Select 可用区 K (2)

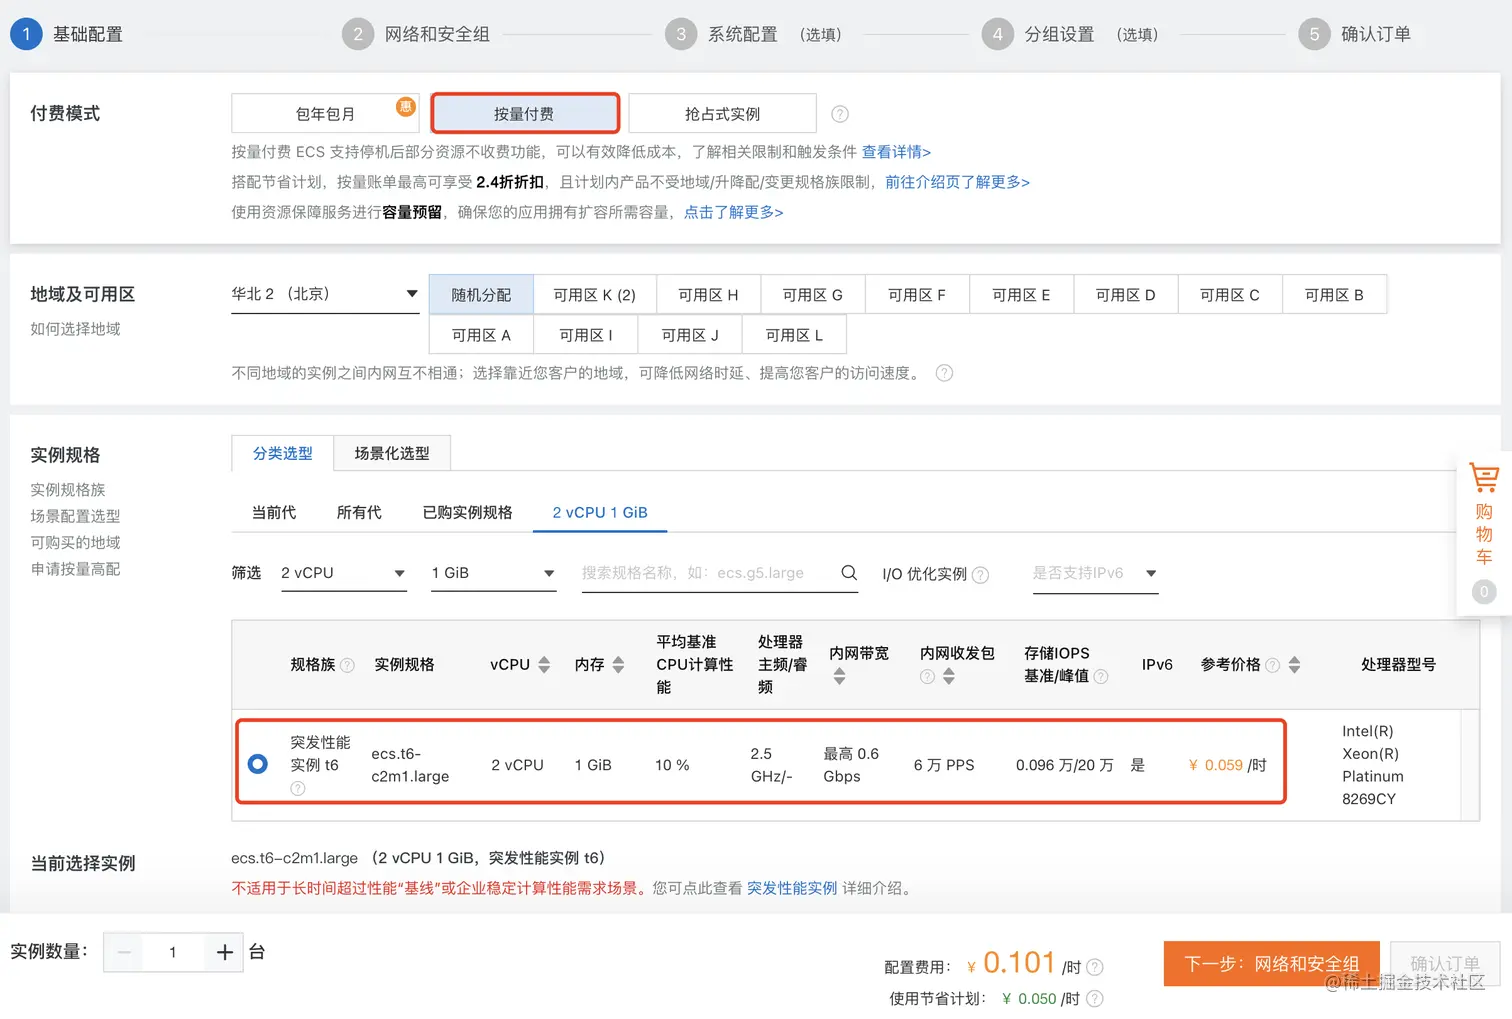pyautogui.click(x=595, y=295)
